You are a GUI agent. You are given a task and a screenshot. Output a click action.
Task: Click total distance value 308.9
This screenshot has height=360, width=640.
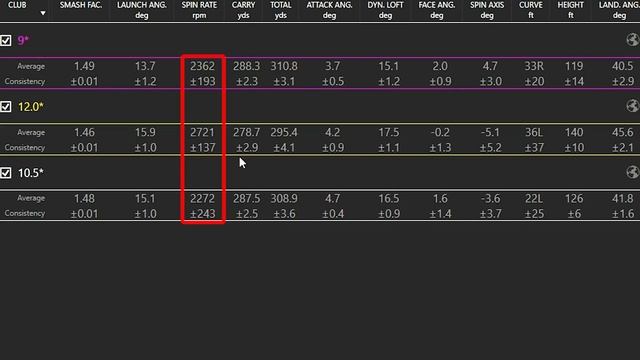click(x=284, y=198)
